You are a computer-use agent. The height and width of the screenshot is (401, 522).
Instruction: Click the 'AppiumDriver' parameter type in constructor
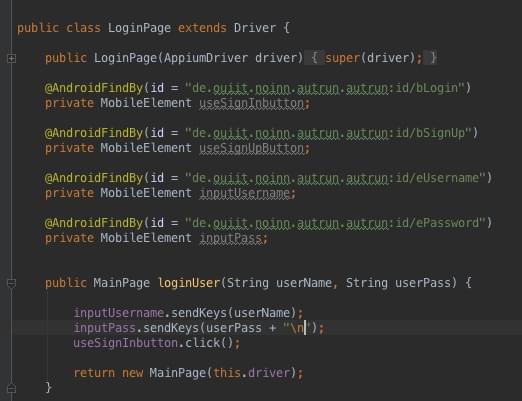pyautogui.click(x=206, y=58)
